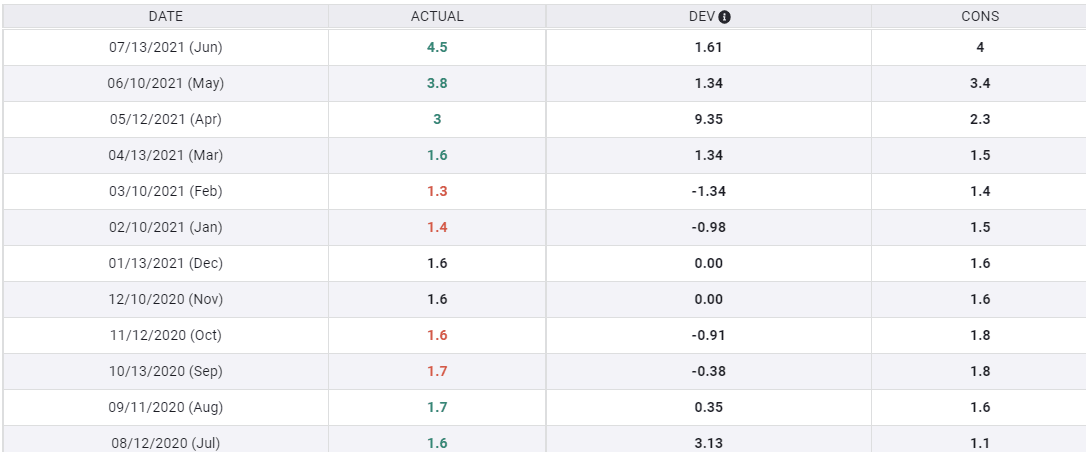Image resolution: width=1086 pixels, height=452 pixels.
Task: Click the 02/10/2021 (Jan) date cell
Action: 166,227
